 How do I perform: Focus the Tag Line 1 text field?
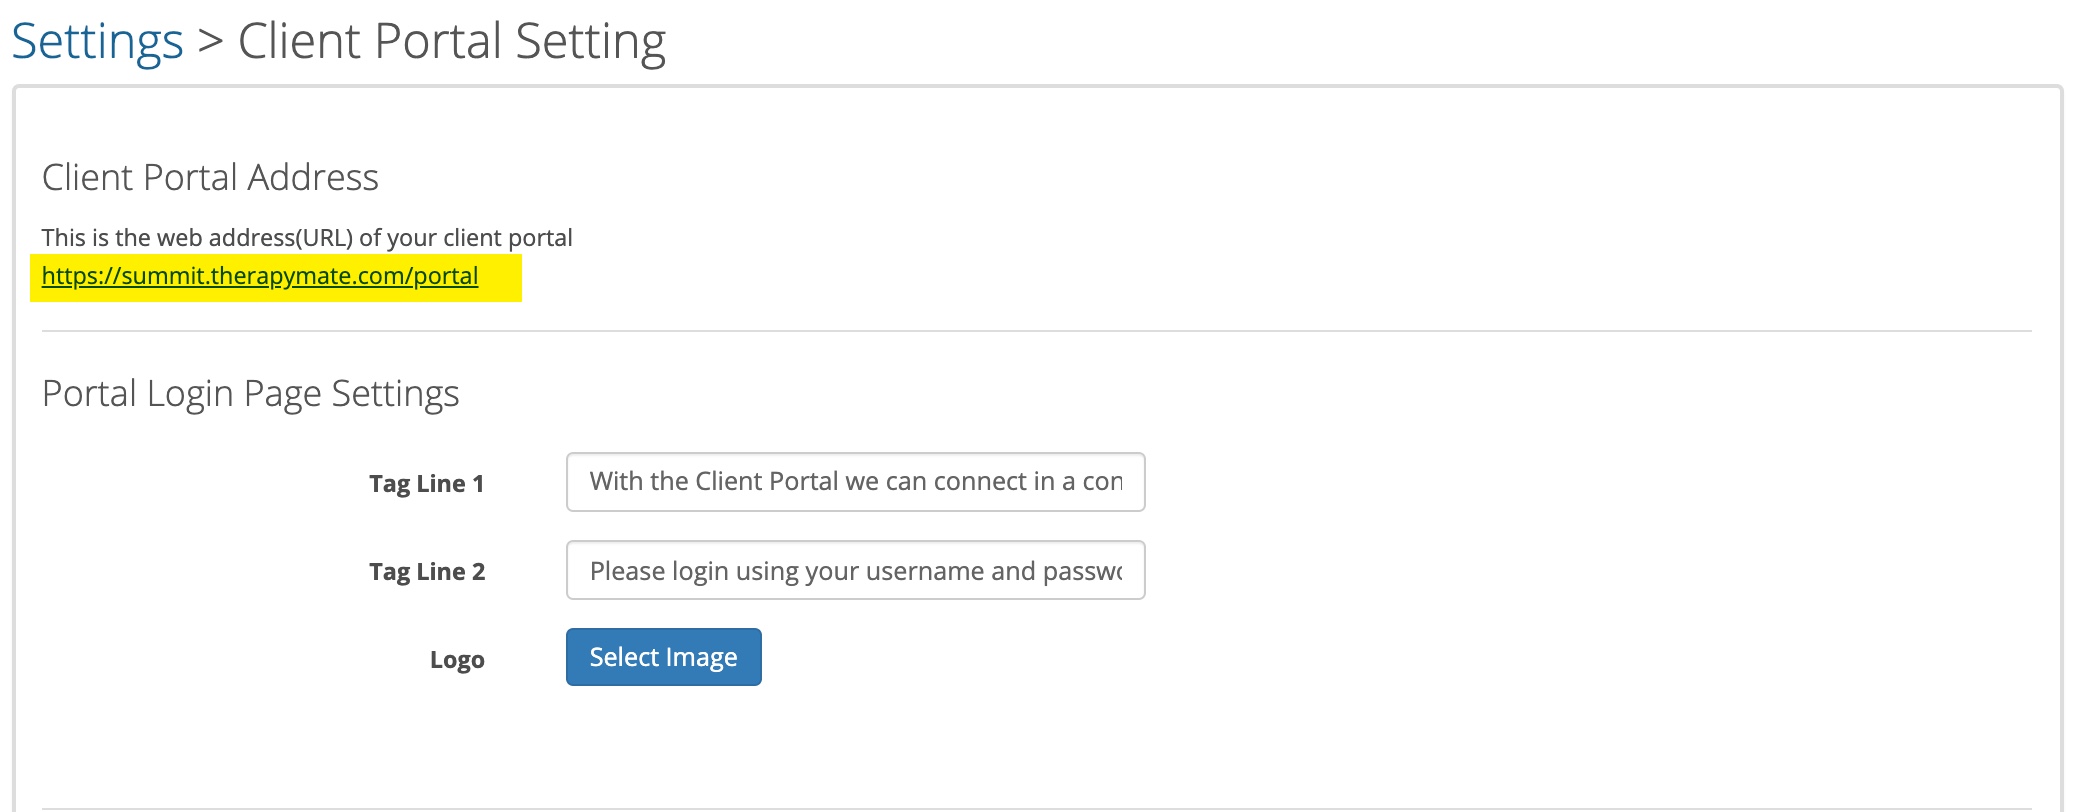(855, 482)
